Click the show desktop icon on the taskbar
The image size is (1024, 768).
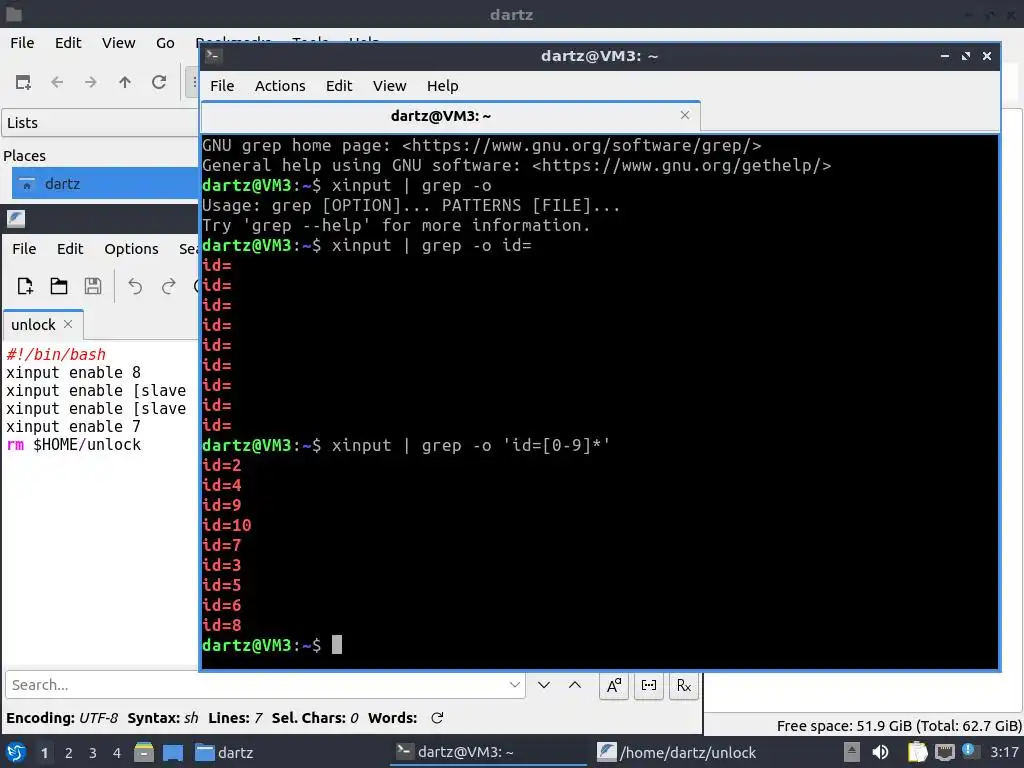[x=173, y=753]
